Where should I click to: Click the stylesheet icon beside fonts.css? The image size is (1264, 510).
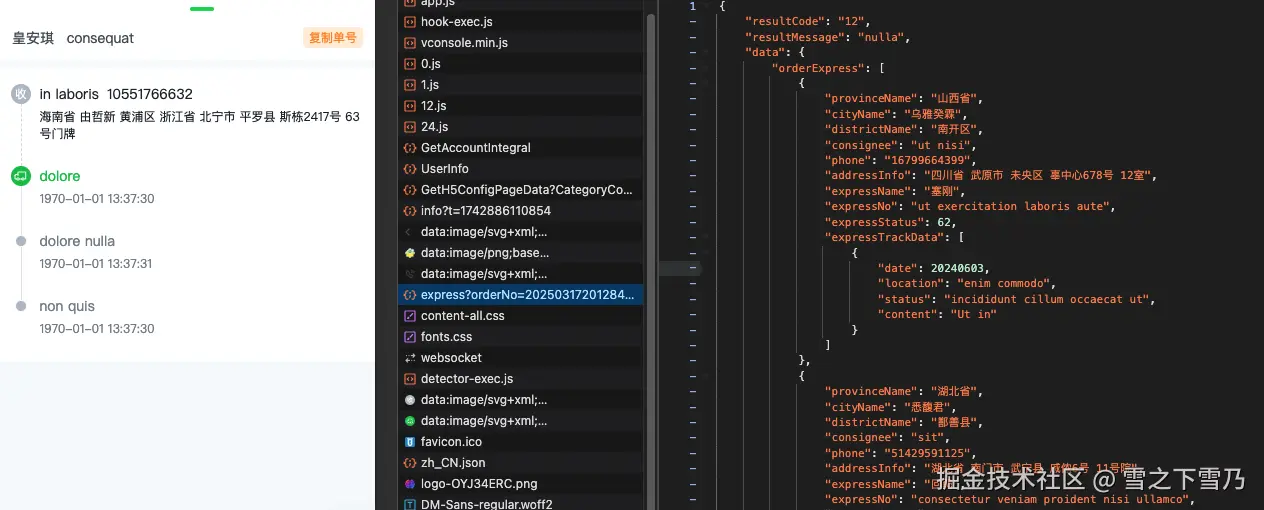(x=410, y=336)
